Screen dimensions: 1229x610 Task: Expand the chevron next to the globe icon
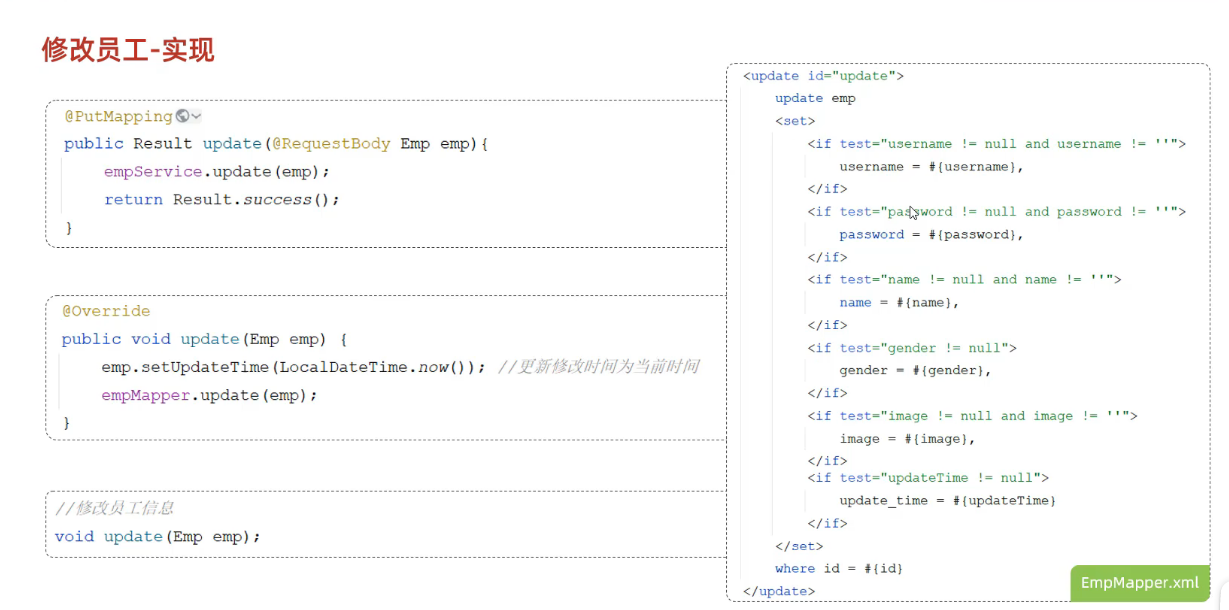point(196,117)
